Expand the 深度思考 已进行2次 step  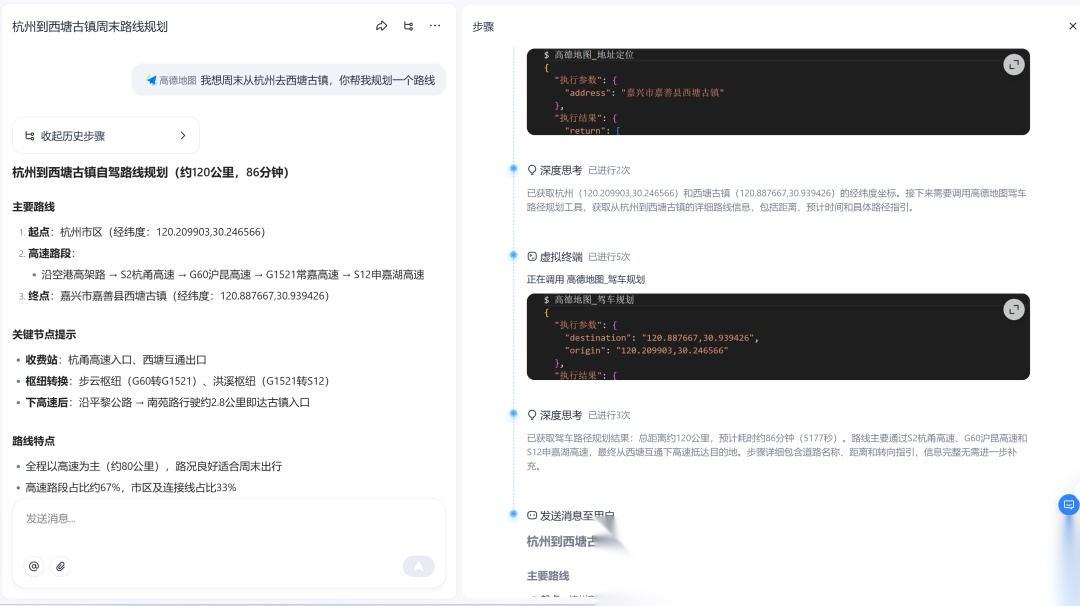[579, 170]
